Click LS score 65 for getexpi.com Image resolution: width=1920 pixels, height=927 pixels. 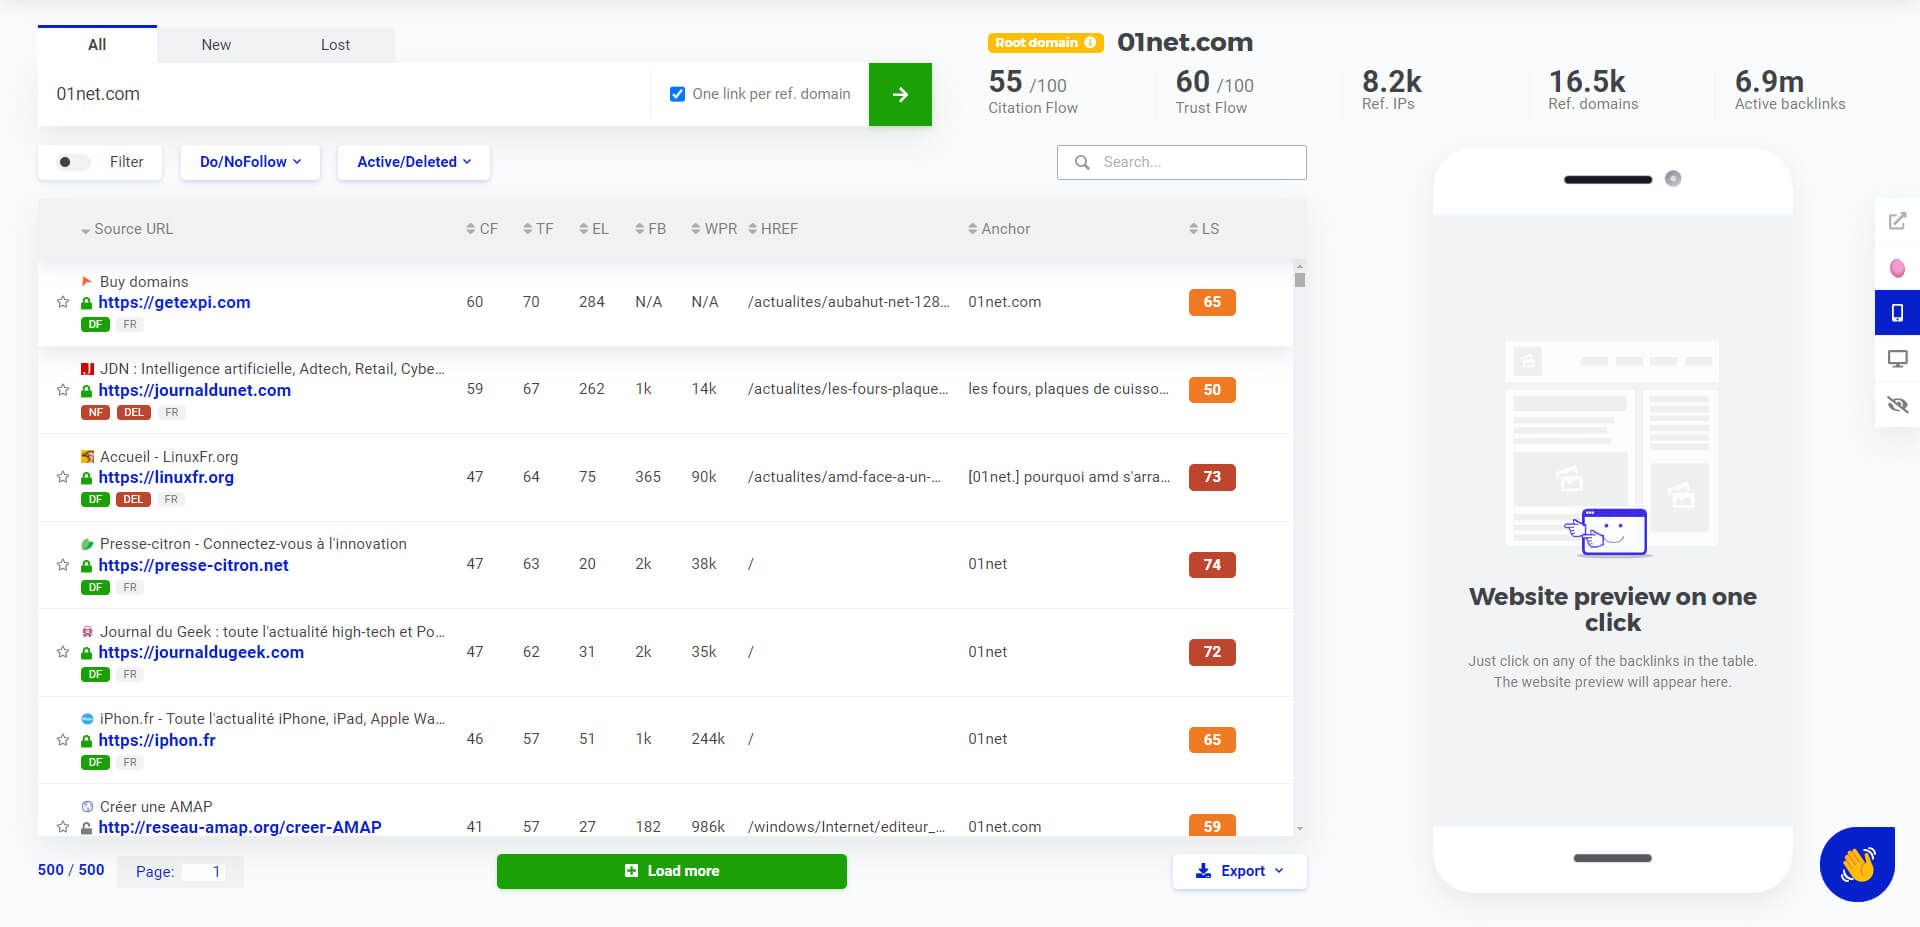1212,302
